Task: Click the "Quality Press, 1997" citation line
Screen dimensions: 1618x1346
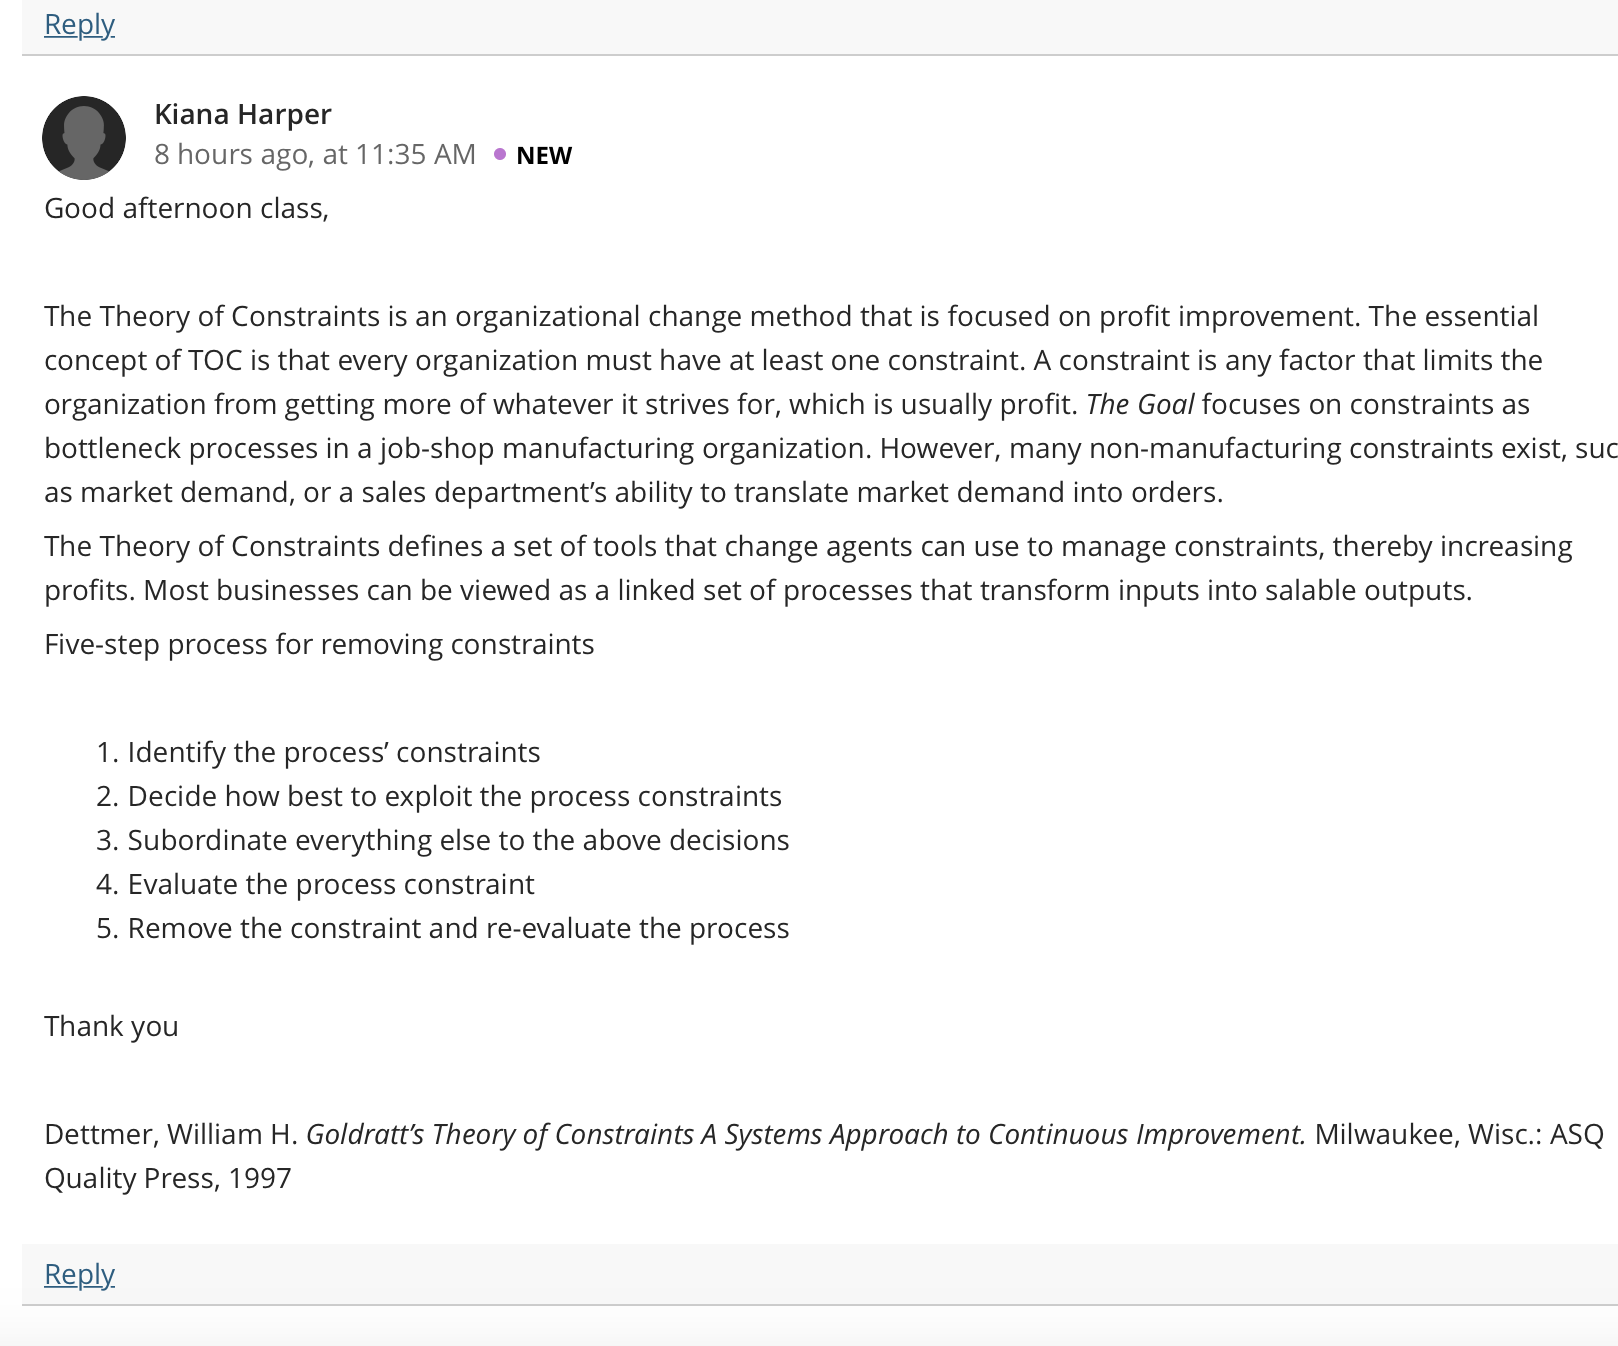Action: tap(168, 1178)
